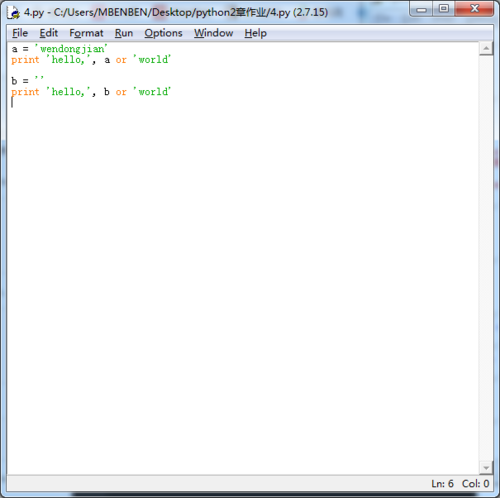The image size is (500, 498).
Task: Click the vertical scrollbar track
Action: (486, 258)
